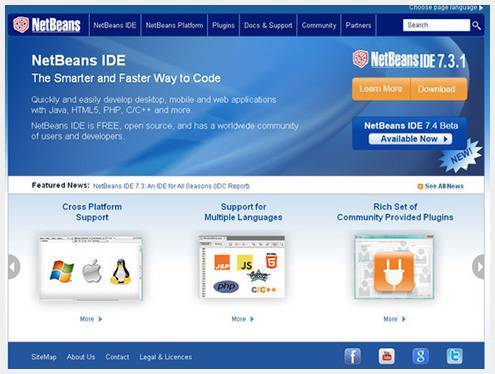Open the Facebook icon in the footer
This screenshot has height=374, width=495.
click(353, 356)
